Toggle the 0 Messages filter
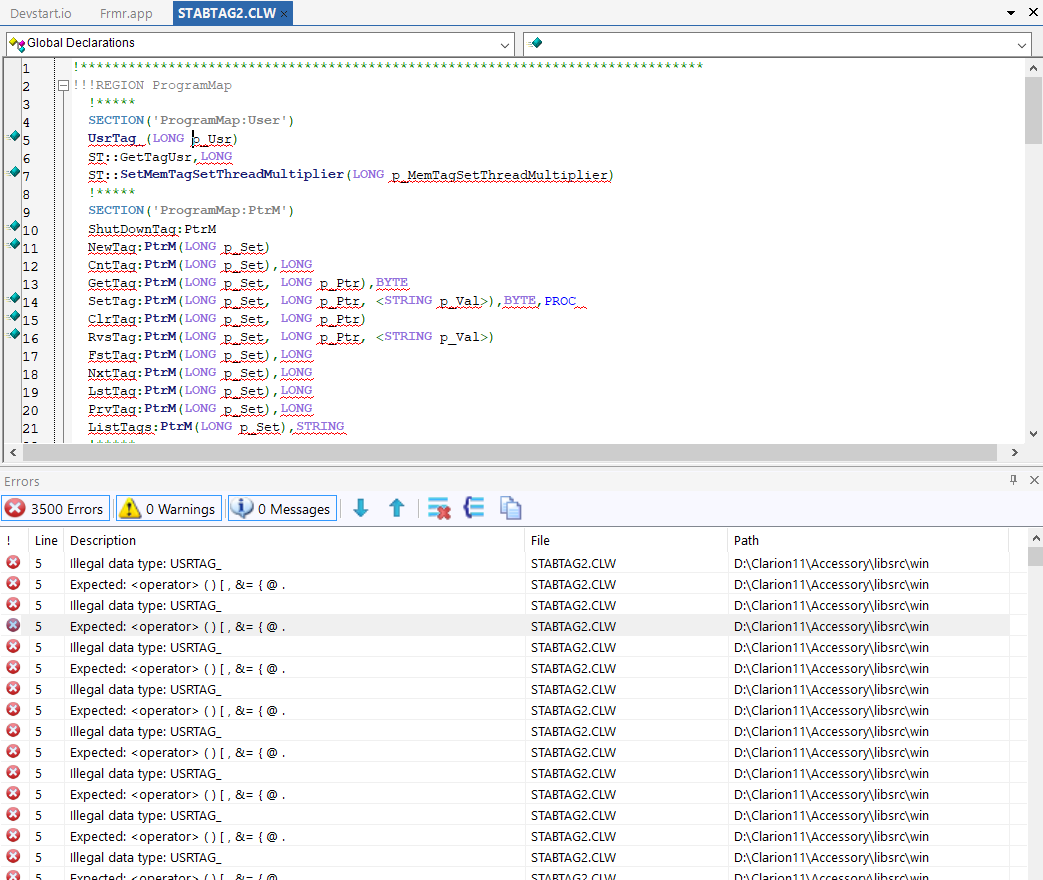Screen dimensions: 1043x880 point(282,509)
